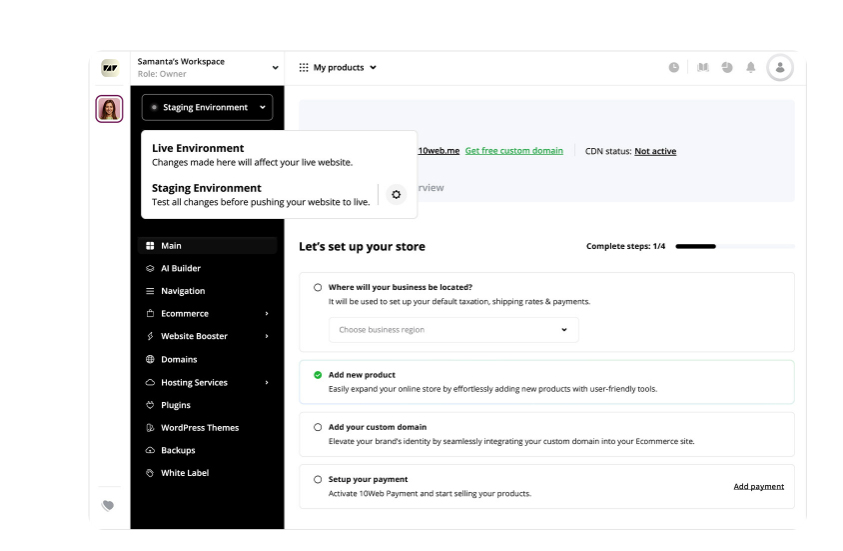Image resolution: width=843 pixels, height=551 pixels.
Task: Open the notifications bell icon
Action: 751,68
